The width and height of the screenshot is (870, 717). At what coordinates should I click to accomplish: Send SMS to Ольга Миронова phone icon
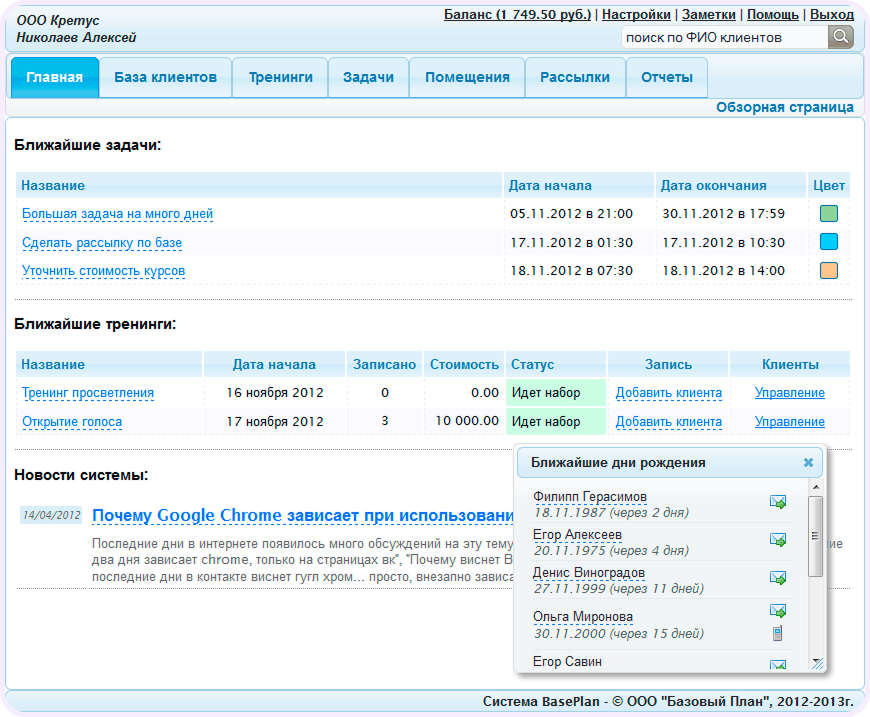[x=778, y=633]
